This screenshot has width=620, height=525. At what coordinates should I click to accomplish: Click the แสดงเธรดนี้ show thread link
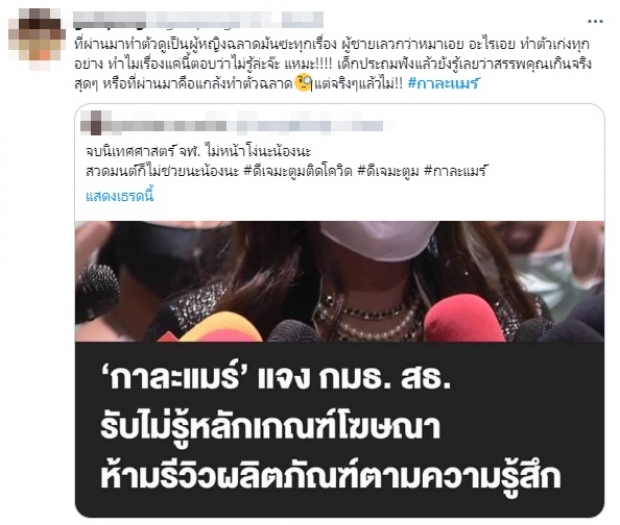coord(119,196)
